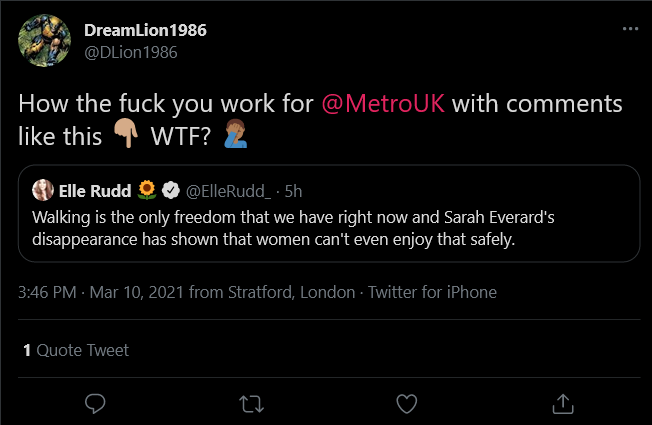
Task: Click the @DLion1986 handle
Action: 131,52
